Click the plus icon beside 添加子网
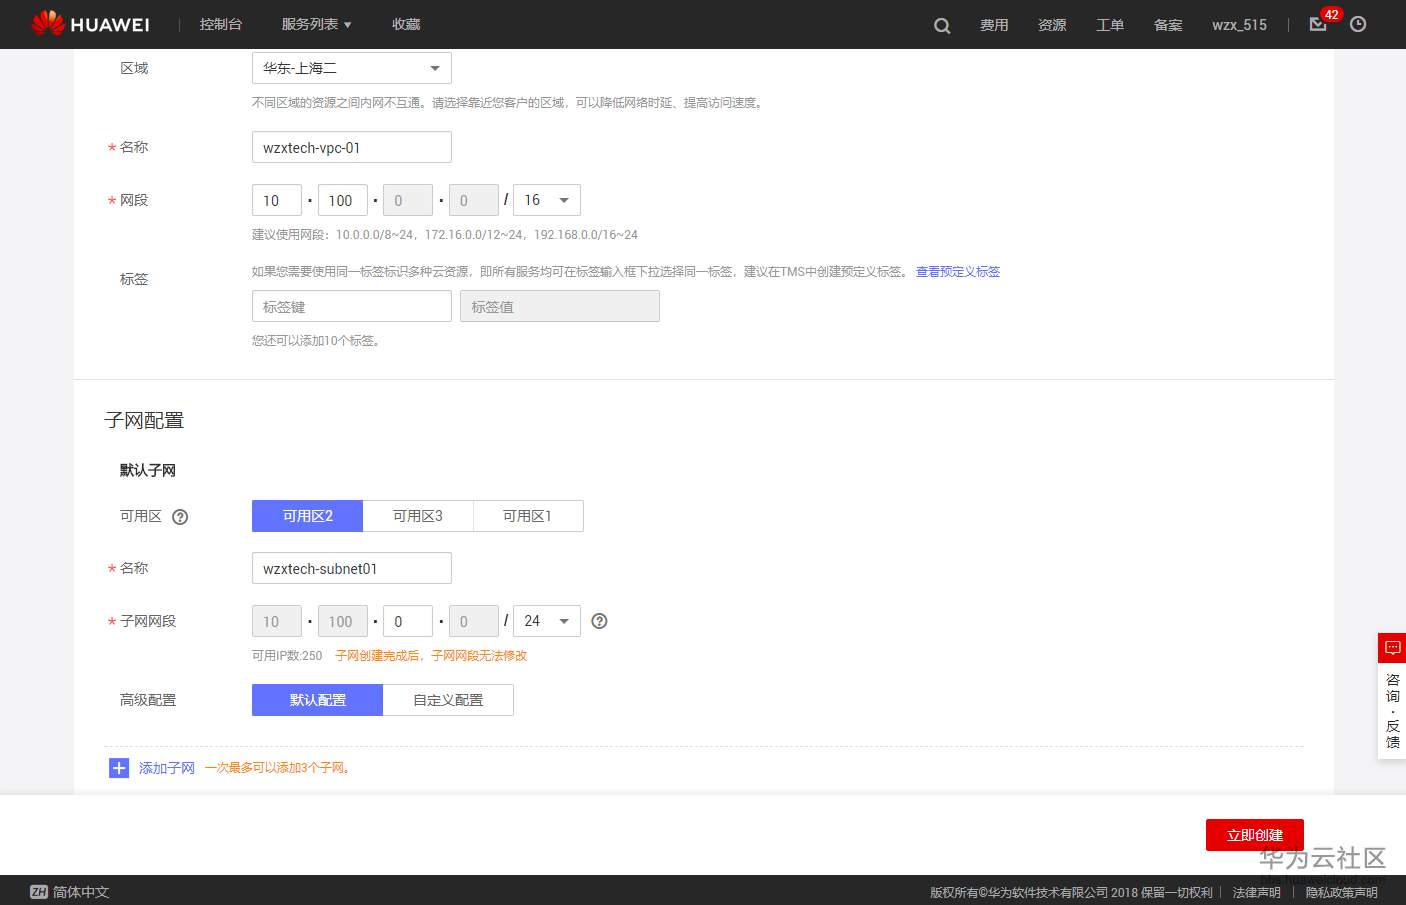Image resolution: width=1406 pixels, height=905 pixels. [119, 767]
